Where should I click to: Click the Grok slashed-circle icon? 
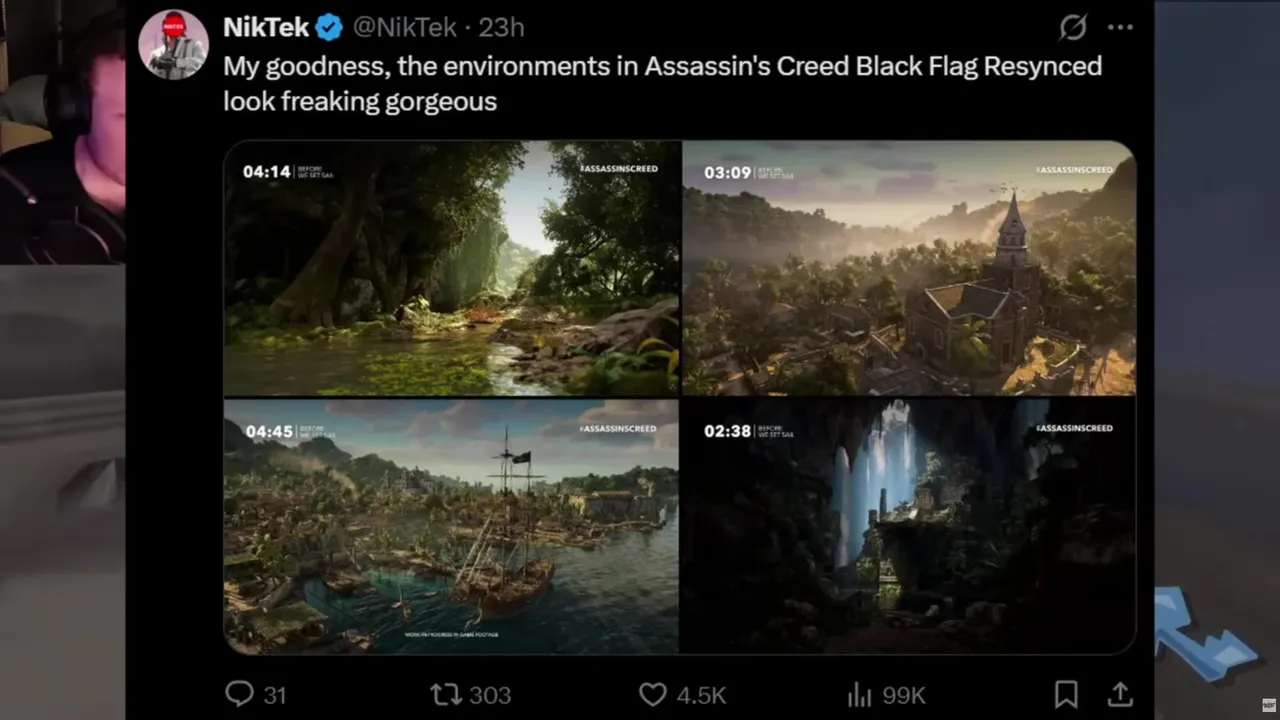tap(1073, 28)
